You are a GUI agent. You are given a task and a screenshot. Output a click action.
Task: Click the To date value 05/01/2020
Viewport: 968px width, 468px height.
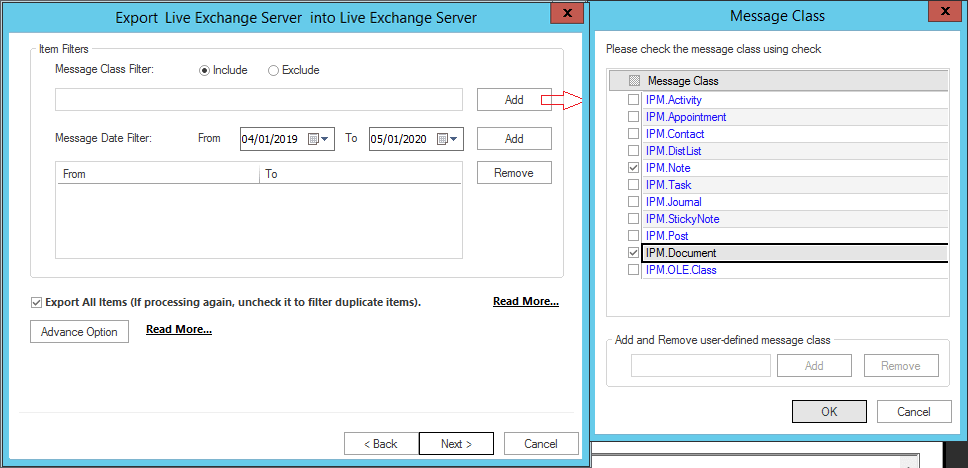pyautogui.click(x=399, y=140)
